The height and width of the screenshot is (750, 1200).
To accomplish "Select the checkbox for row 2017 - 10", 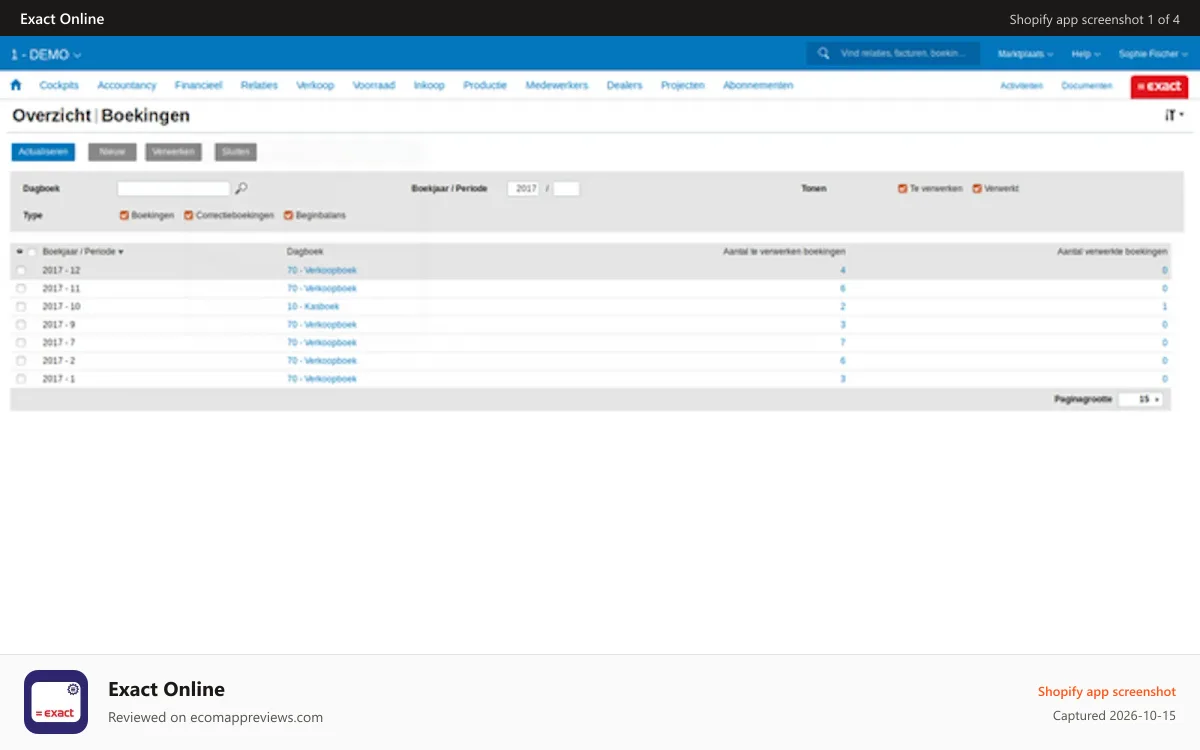I will click(x=21, y=307).
